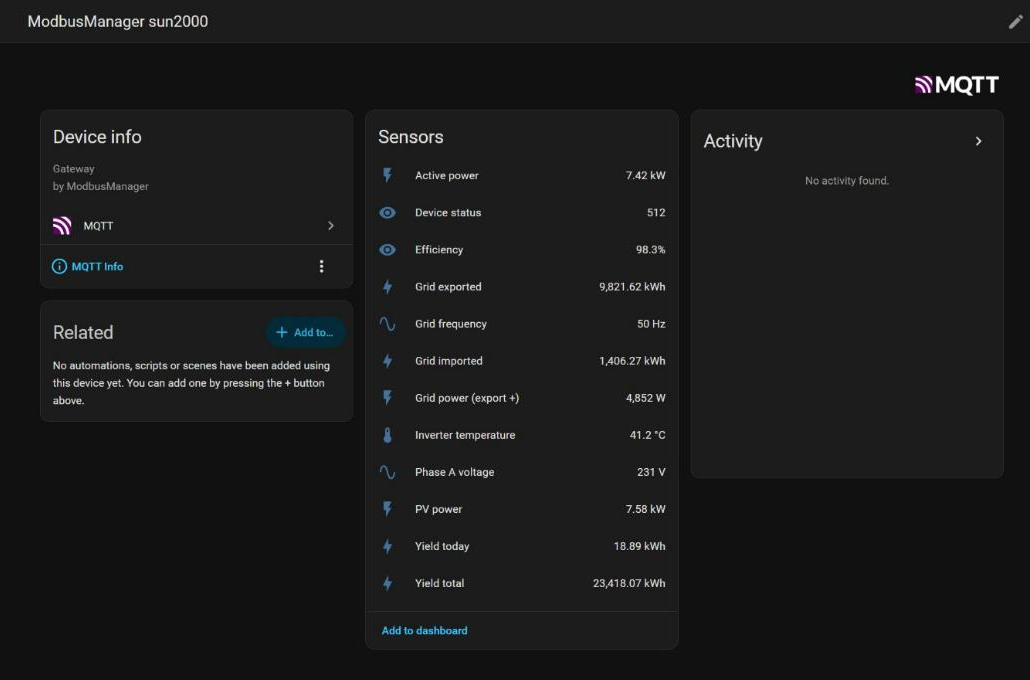This screenshot has width=1030, height=680.
Task: Click the Efficiency eye icon
Action: coord(388,250)
